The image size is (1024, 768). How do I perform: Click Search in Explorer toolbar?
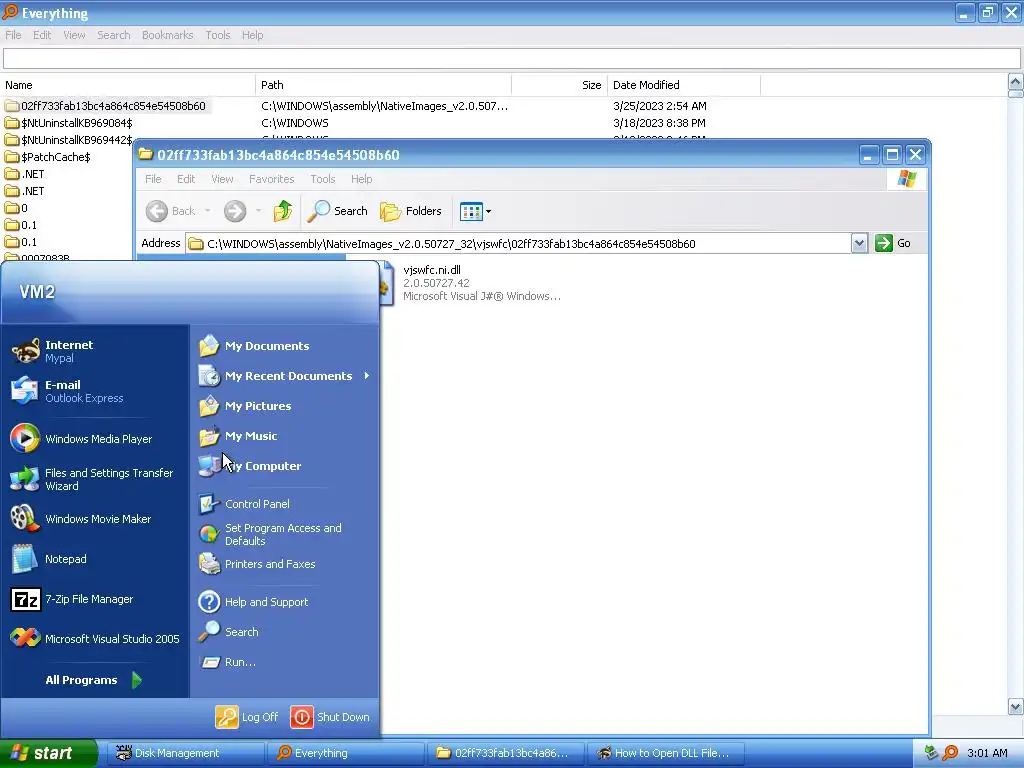pyautogui.click(x=338, y=211)
